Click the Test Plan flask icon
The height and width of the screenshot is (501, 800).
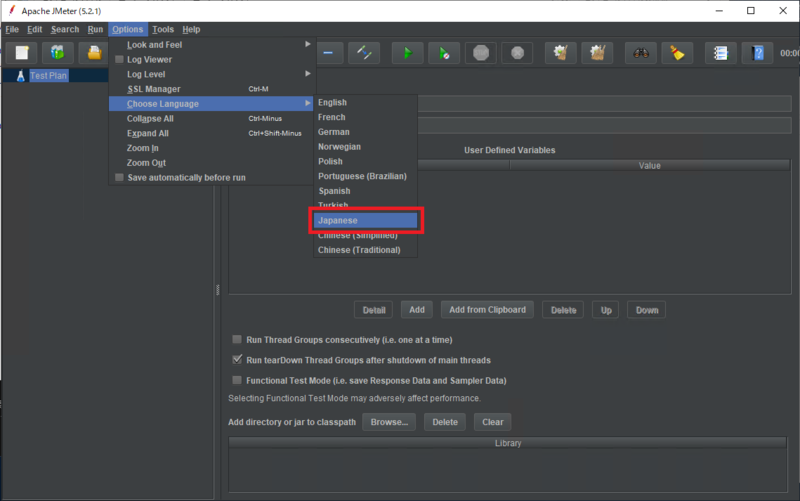20,76
